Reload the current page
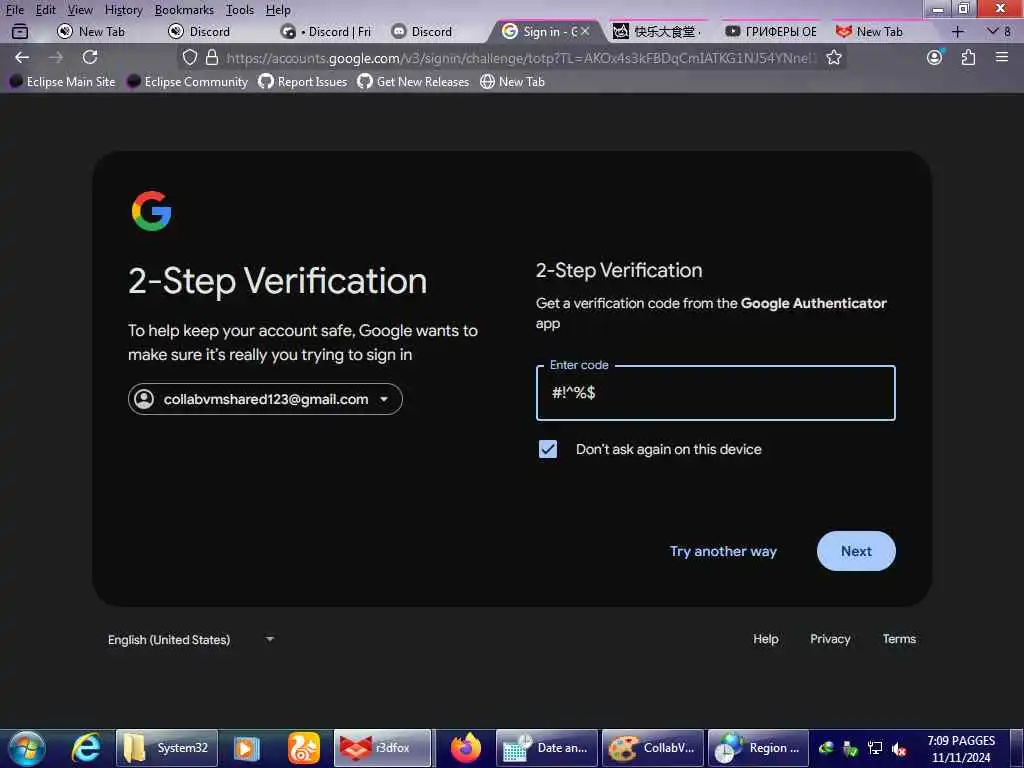Screen dimensions: 1024x768 (x=90, y=57)
